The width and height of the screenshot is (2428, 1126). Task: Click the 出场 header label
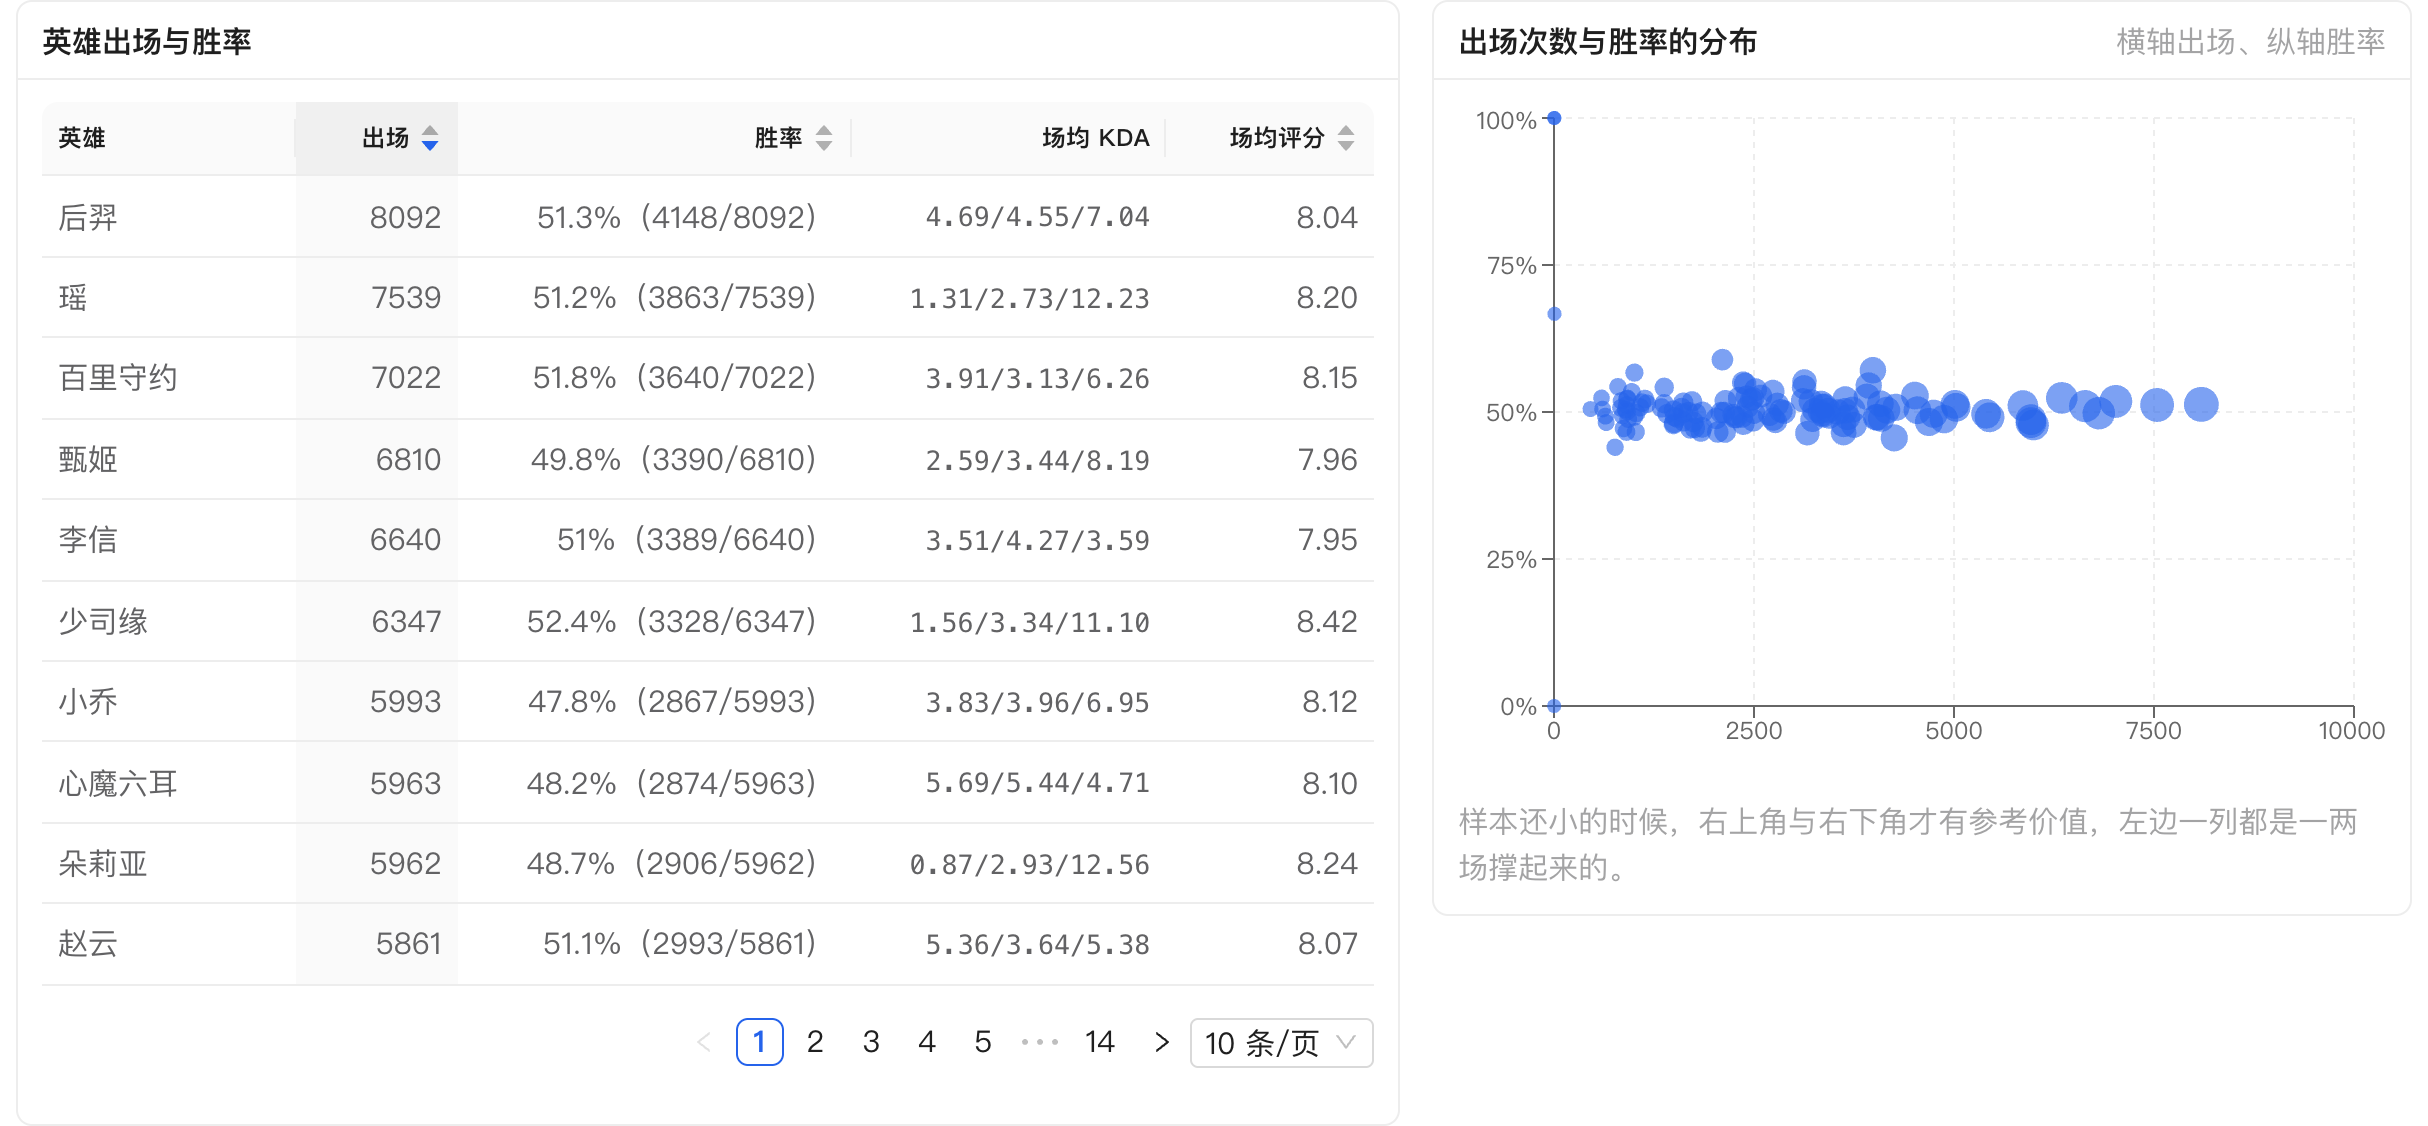pos(386,138)
